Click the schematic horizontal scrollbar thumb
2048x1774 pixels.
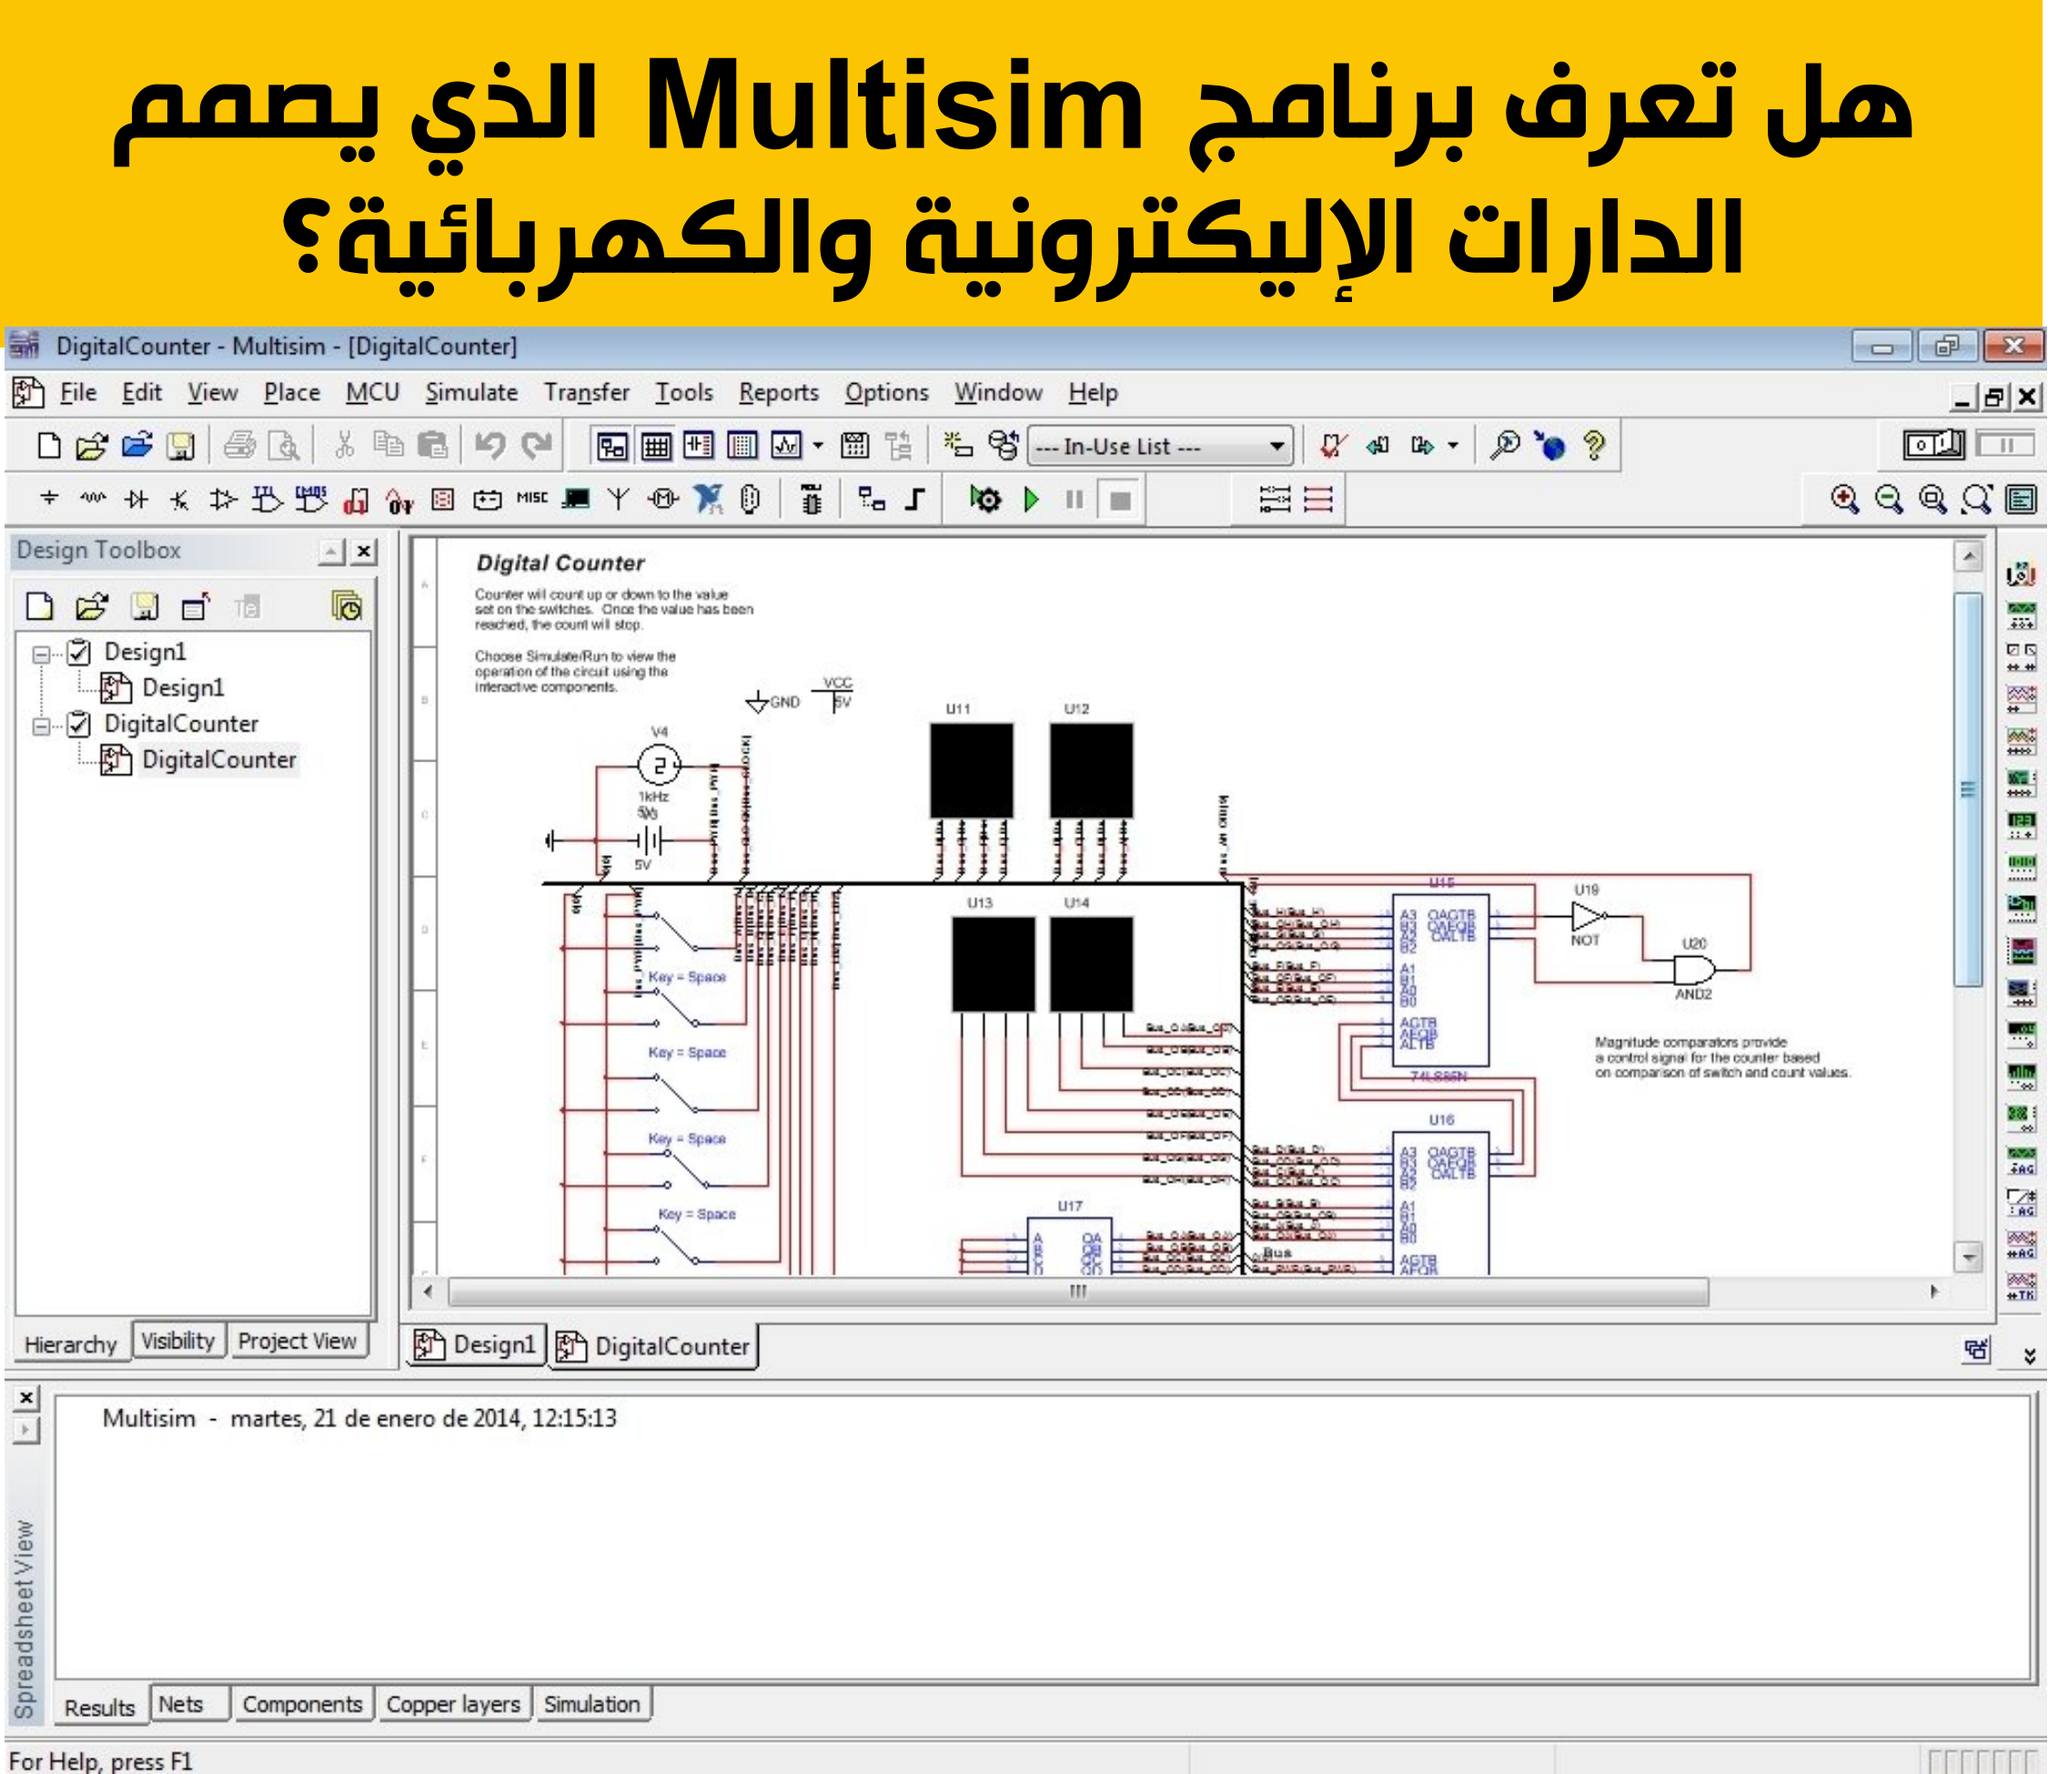(x=1078, y=1291)
